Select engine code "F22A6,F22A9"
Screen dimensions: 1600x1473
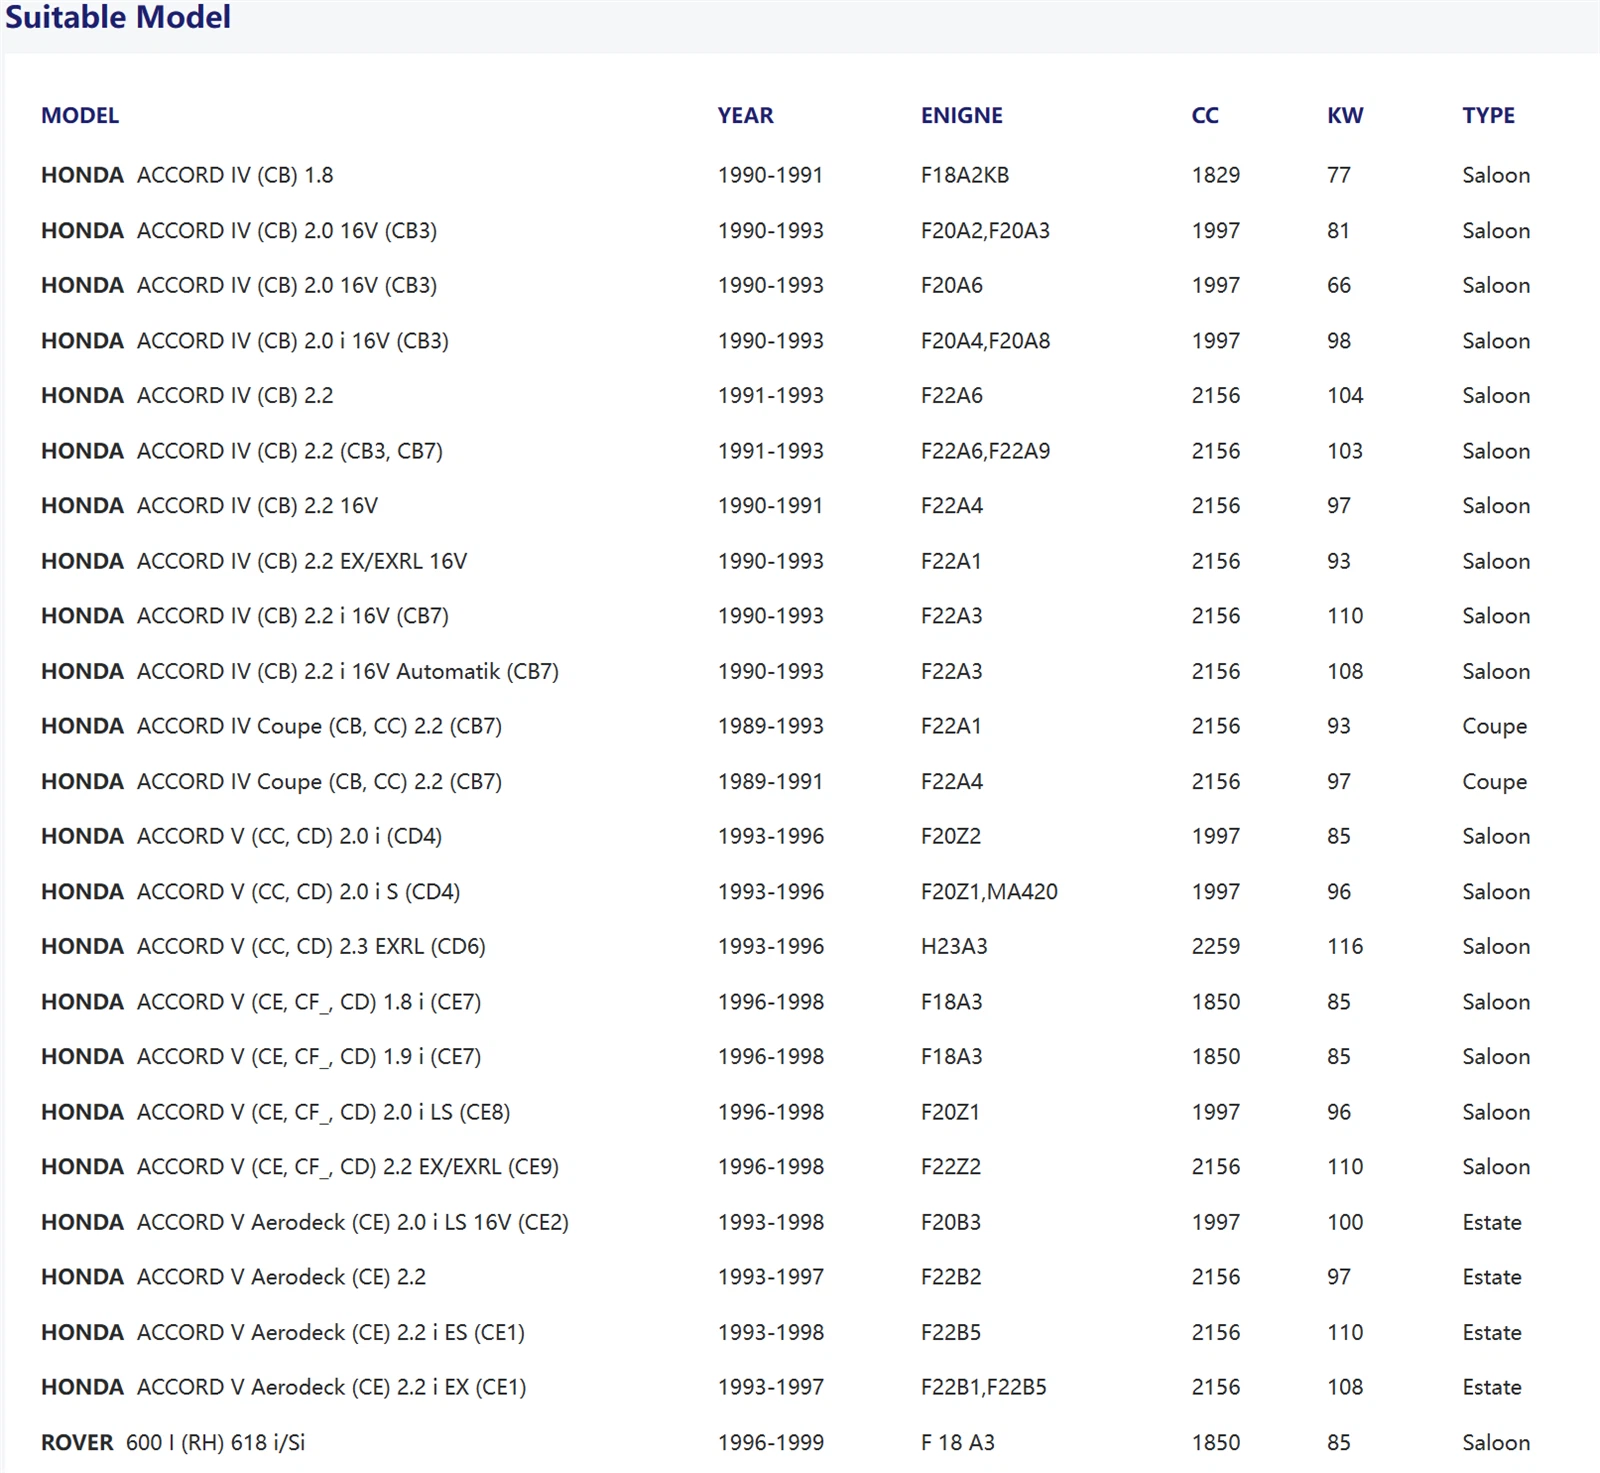click(985, 450)
